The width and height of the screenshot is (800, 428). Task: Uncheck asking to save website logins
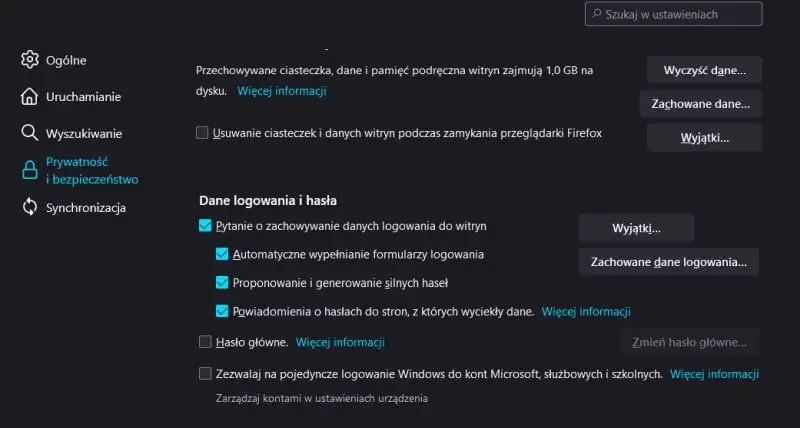pos(206,227)
